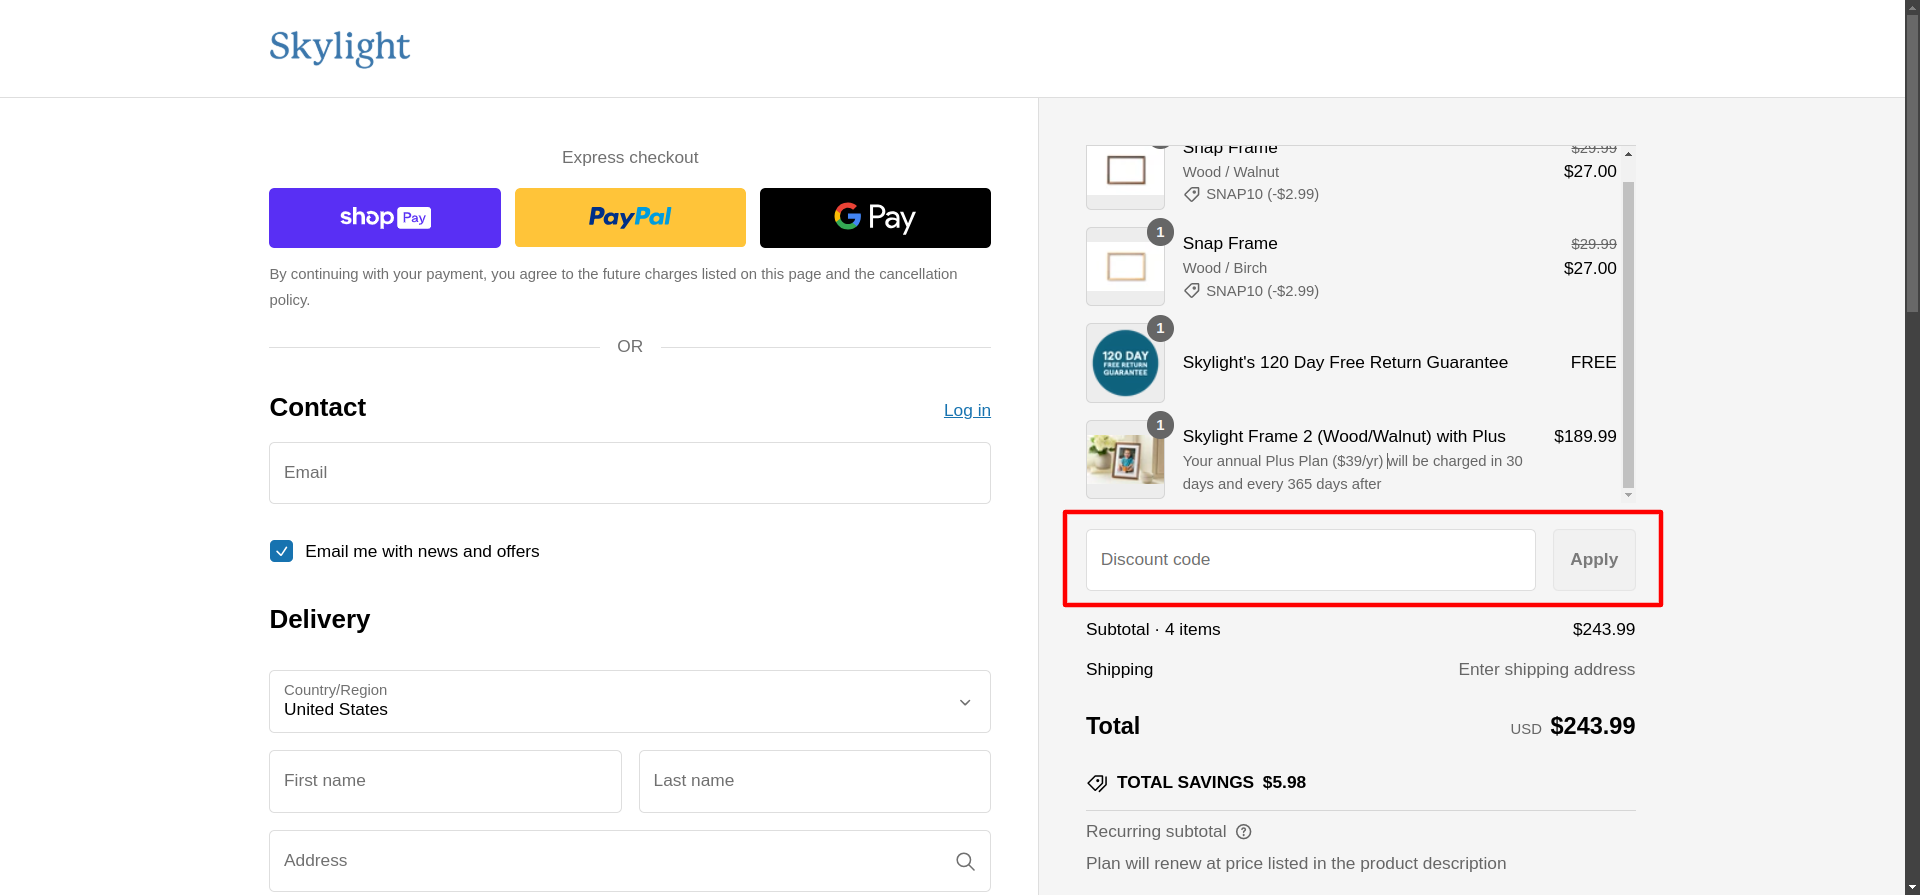
Task: Click the Subtotal · 4 items label
Action: (1153, 630)
